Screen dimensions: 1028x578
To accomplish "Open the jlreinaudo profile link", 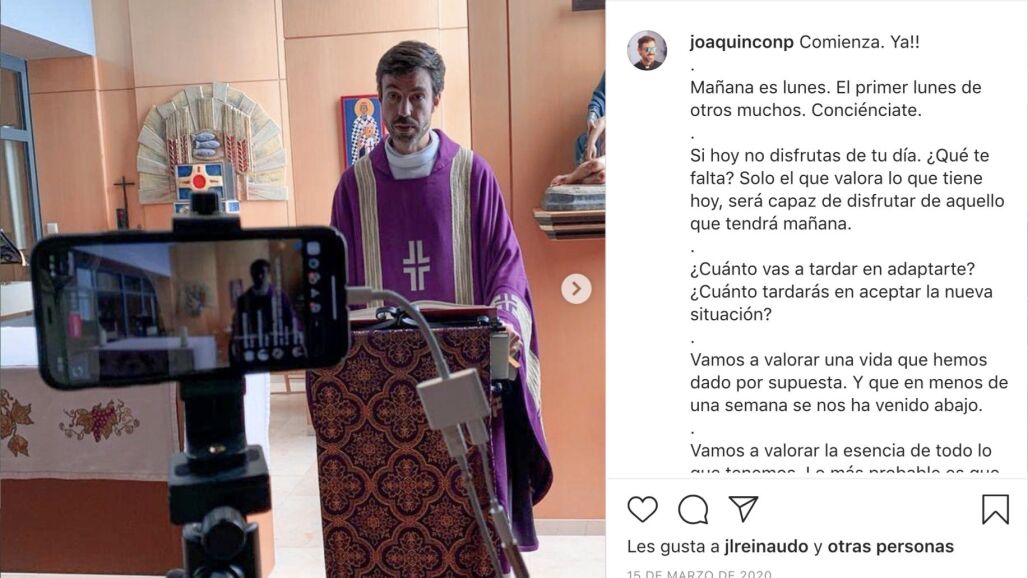I will 766,547.
